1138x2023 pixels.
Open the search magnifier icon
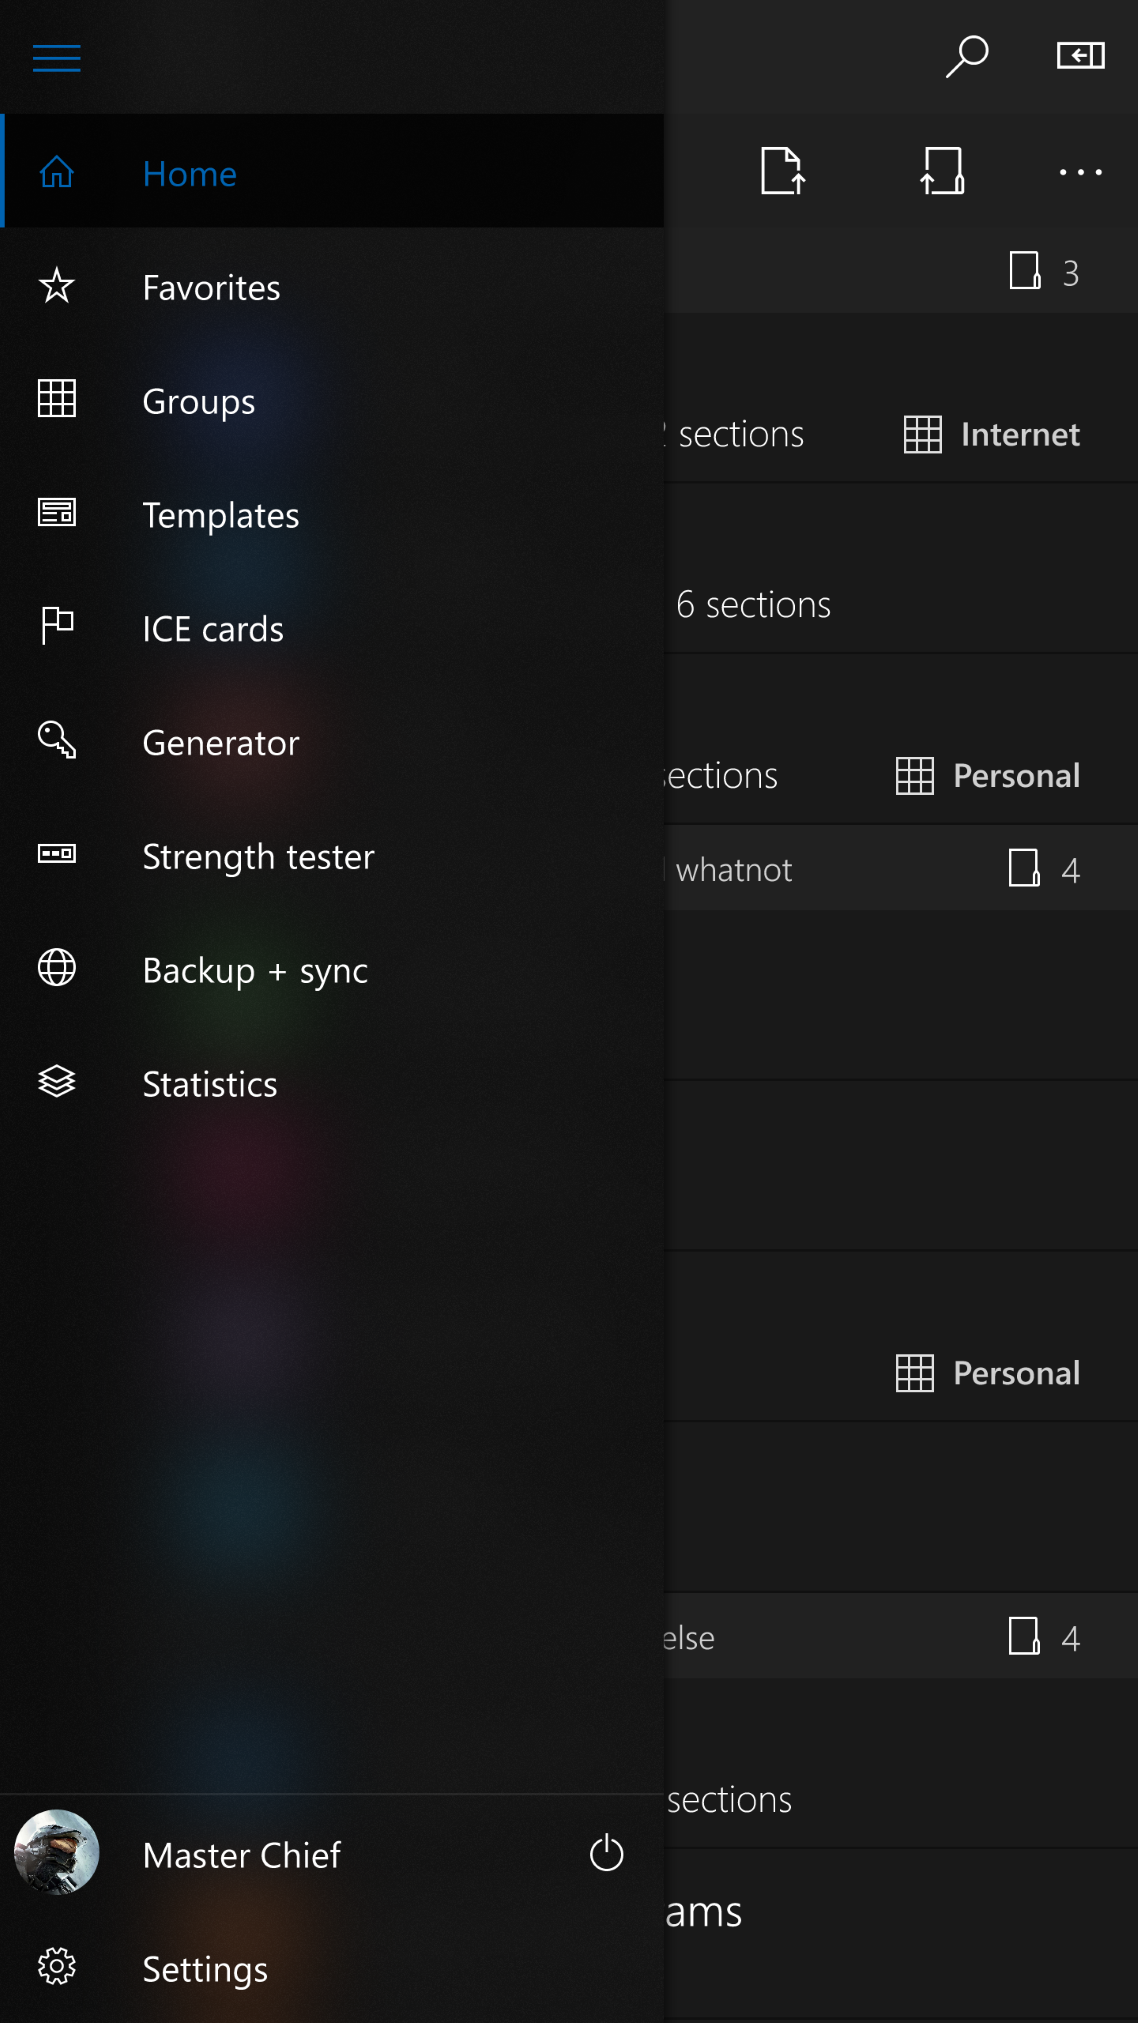click(x=966, y=57)
